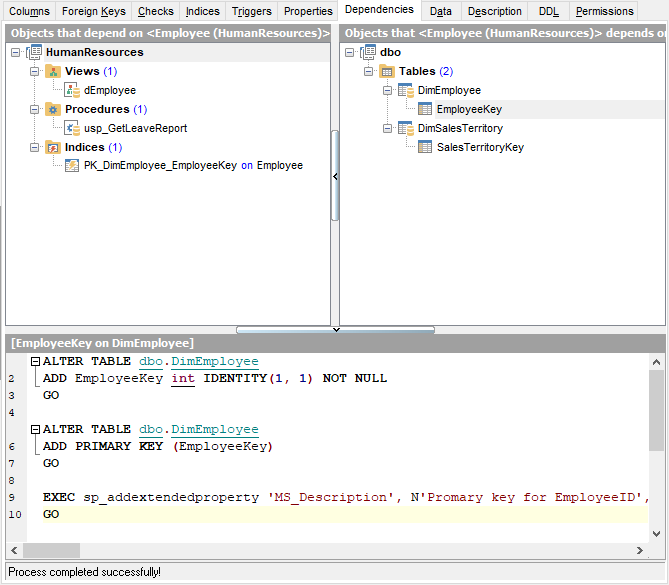Click the SalesTerritoryKey column icon
Screen dimensions: 669x585
(x=425, y=147)
